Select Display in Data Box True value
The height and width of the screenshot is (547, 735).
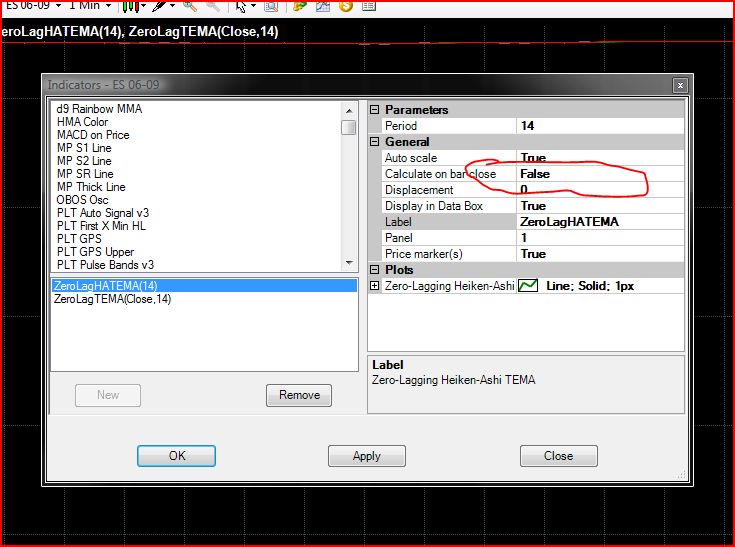(x=600, y=206)
